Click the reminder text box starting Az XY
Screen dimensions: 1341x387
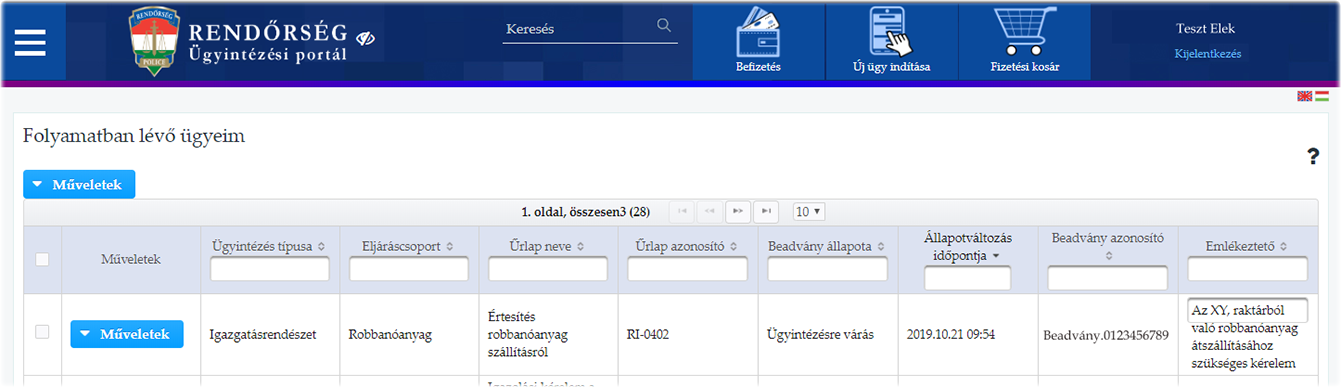pos(1248,310)
